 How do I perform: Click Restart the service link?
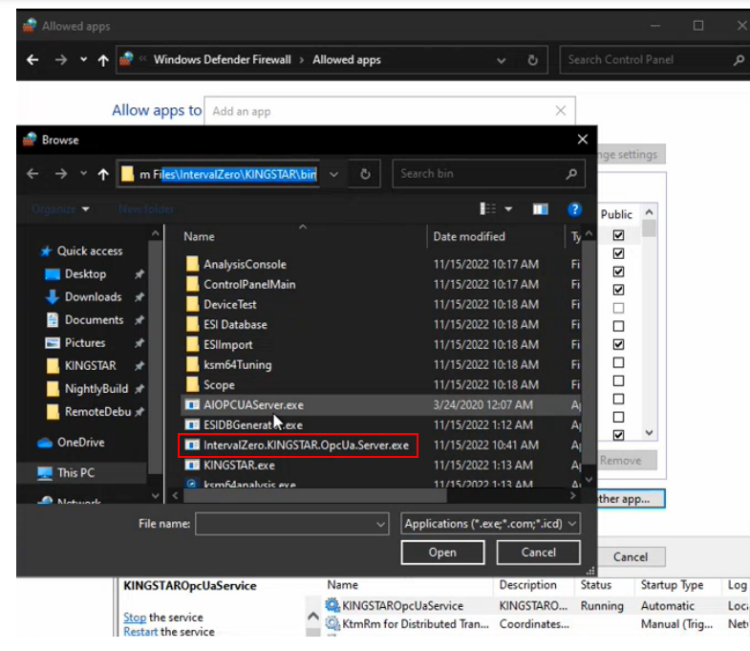(140, 631)
